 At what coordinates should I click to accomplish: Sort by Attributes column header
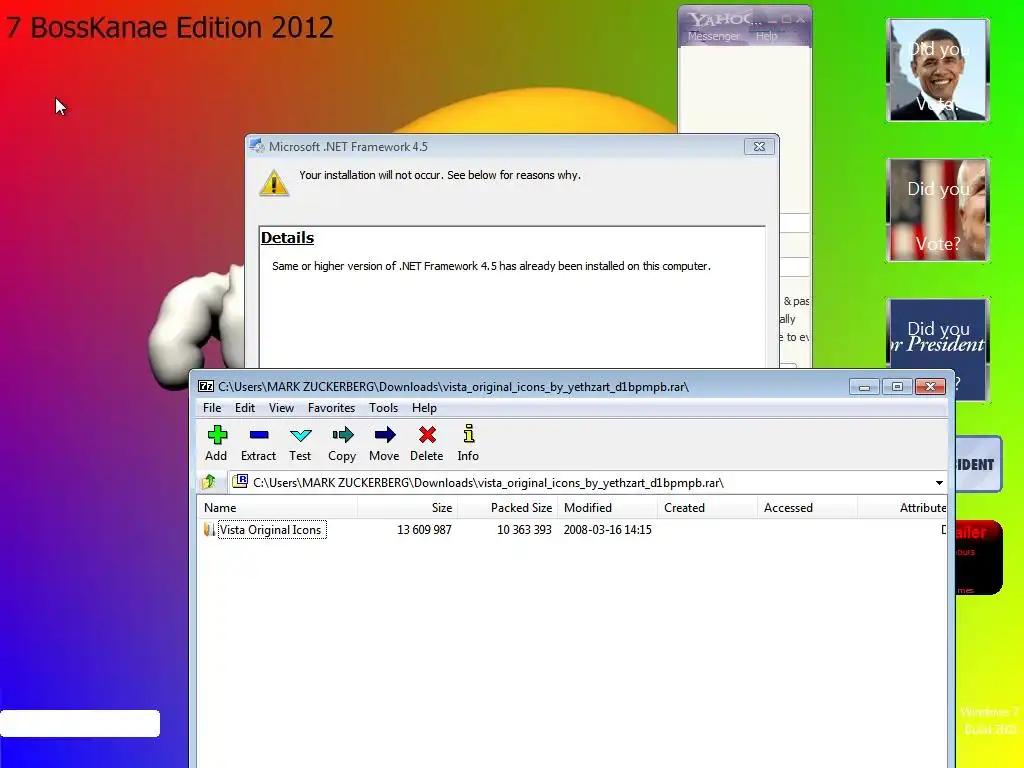pos(903,507)
